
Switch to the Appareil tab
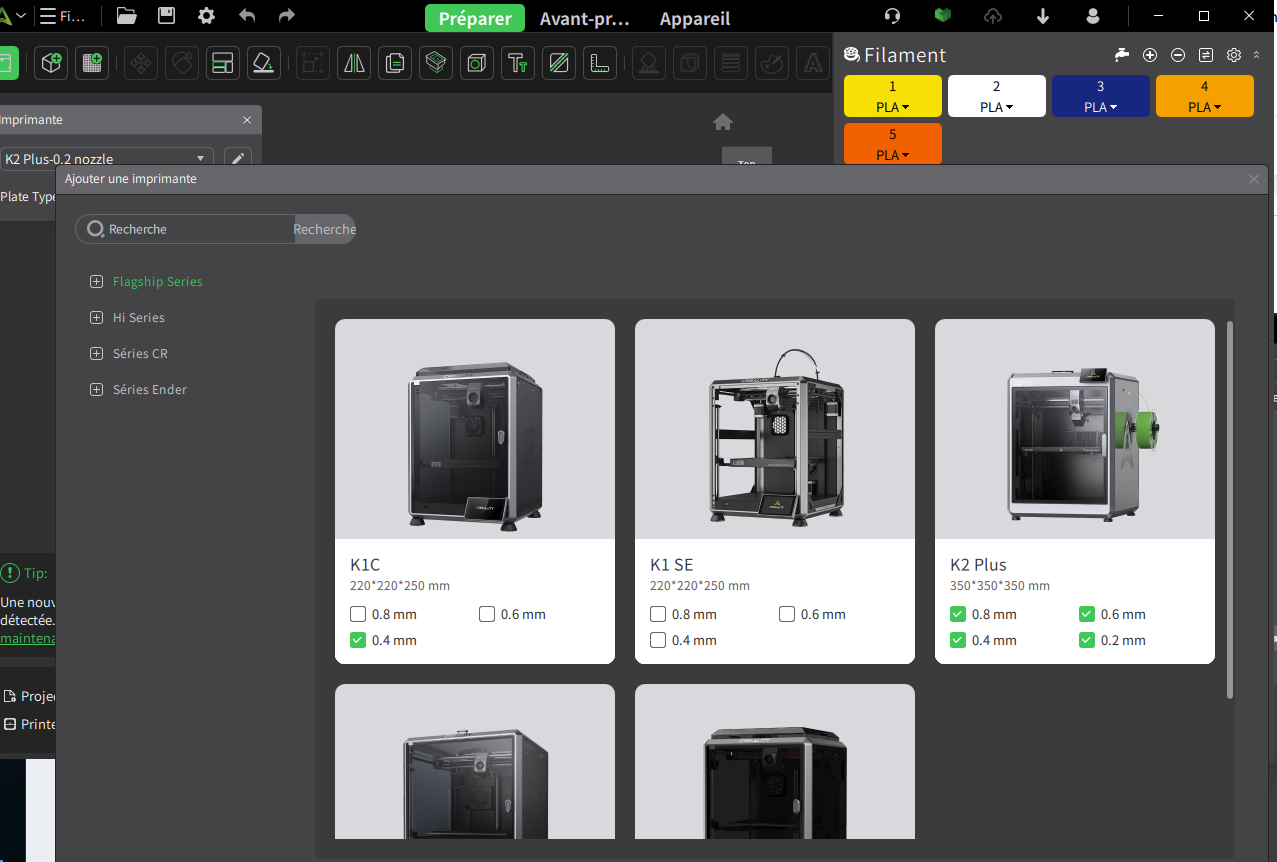click(x=695, y=18)
